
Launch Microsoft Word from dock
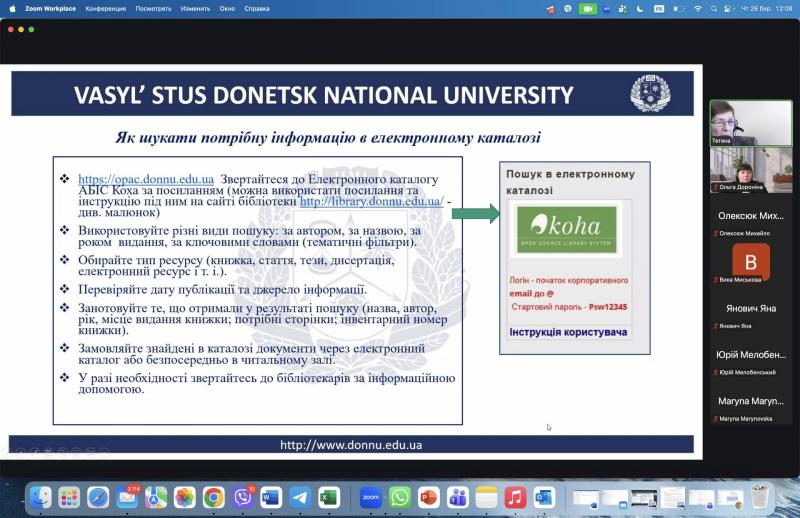click(x=271, y=497)
